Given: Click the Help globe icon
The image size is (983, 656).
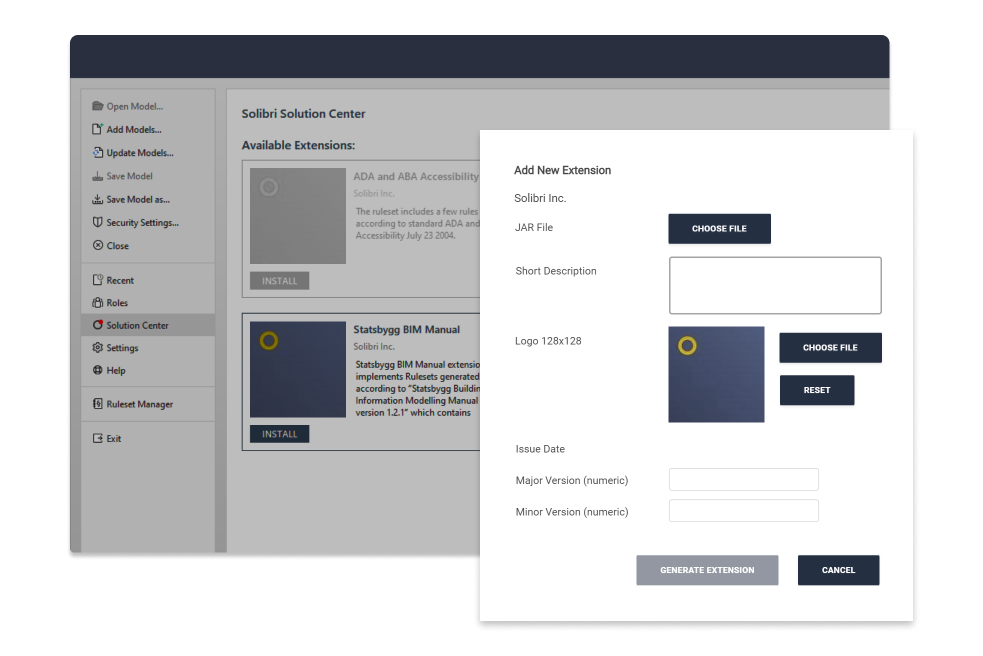Looking at the screenshot, I should coord(98,370).
